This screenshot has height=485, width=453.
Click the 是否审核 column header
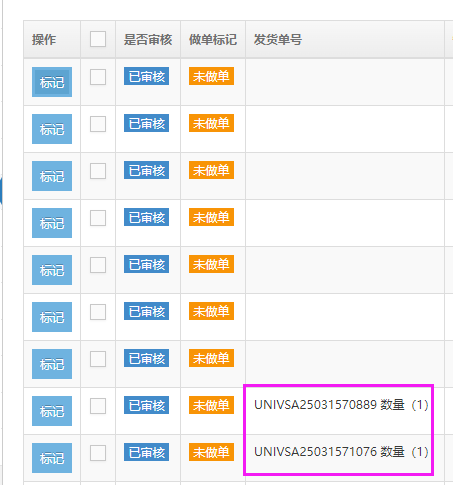pos(148,40)
